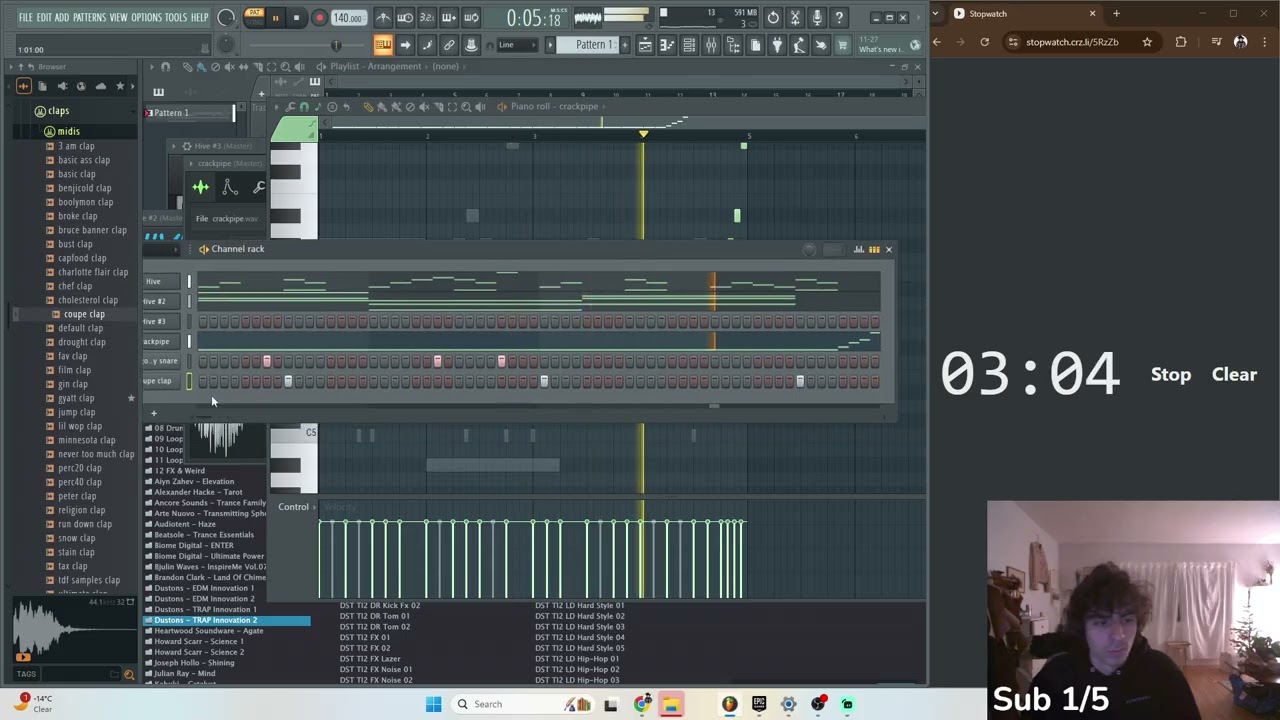Screen dimensions: 1280x720
Task: Select DST TI2 FX Lazer sample
Action: point(370,659)
